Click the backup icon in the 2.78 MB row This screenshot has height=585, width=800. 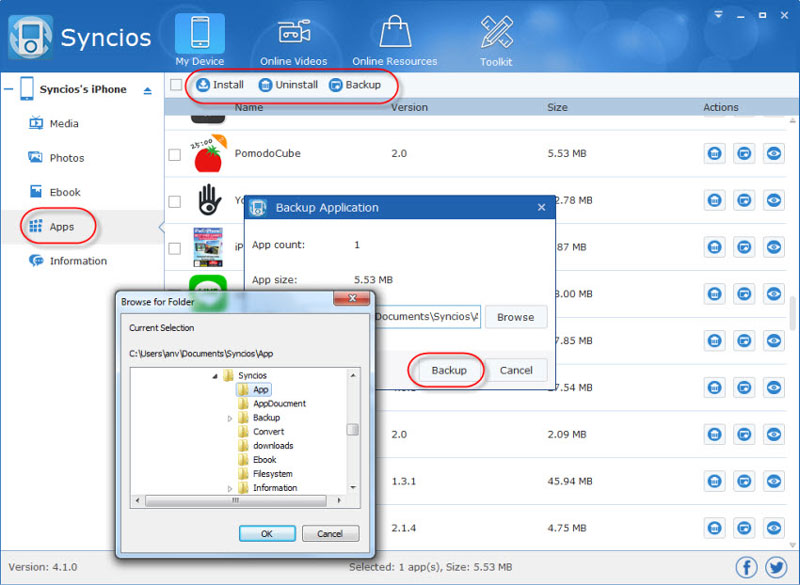[x=744, y=200]
